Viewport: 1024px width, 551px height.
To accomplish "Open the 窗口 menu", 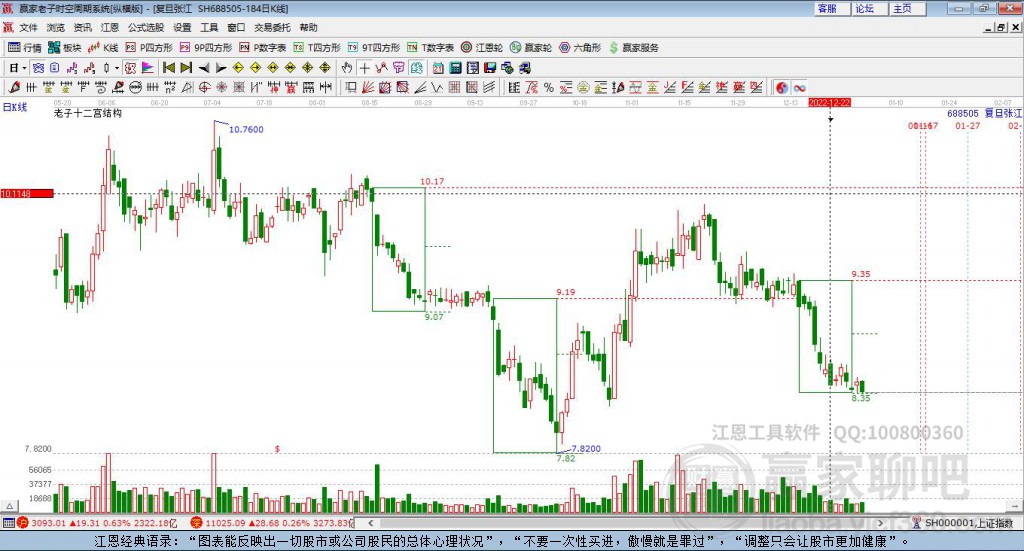I will click(236, 27).
